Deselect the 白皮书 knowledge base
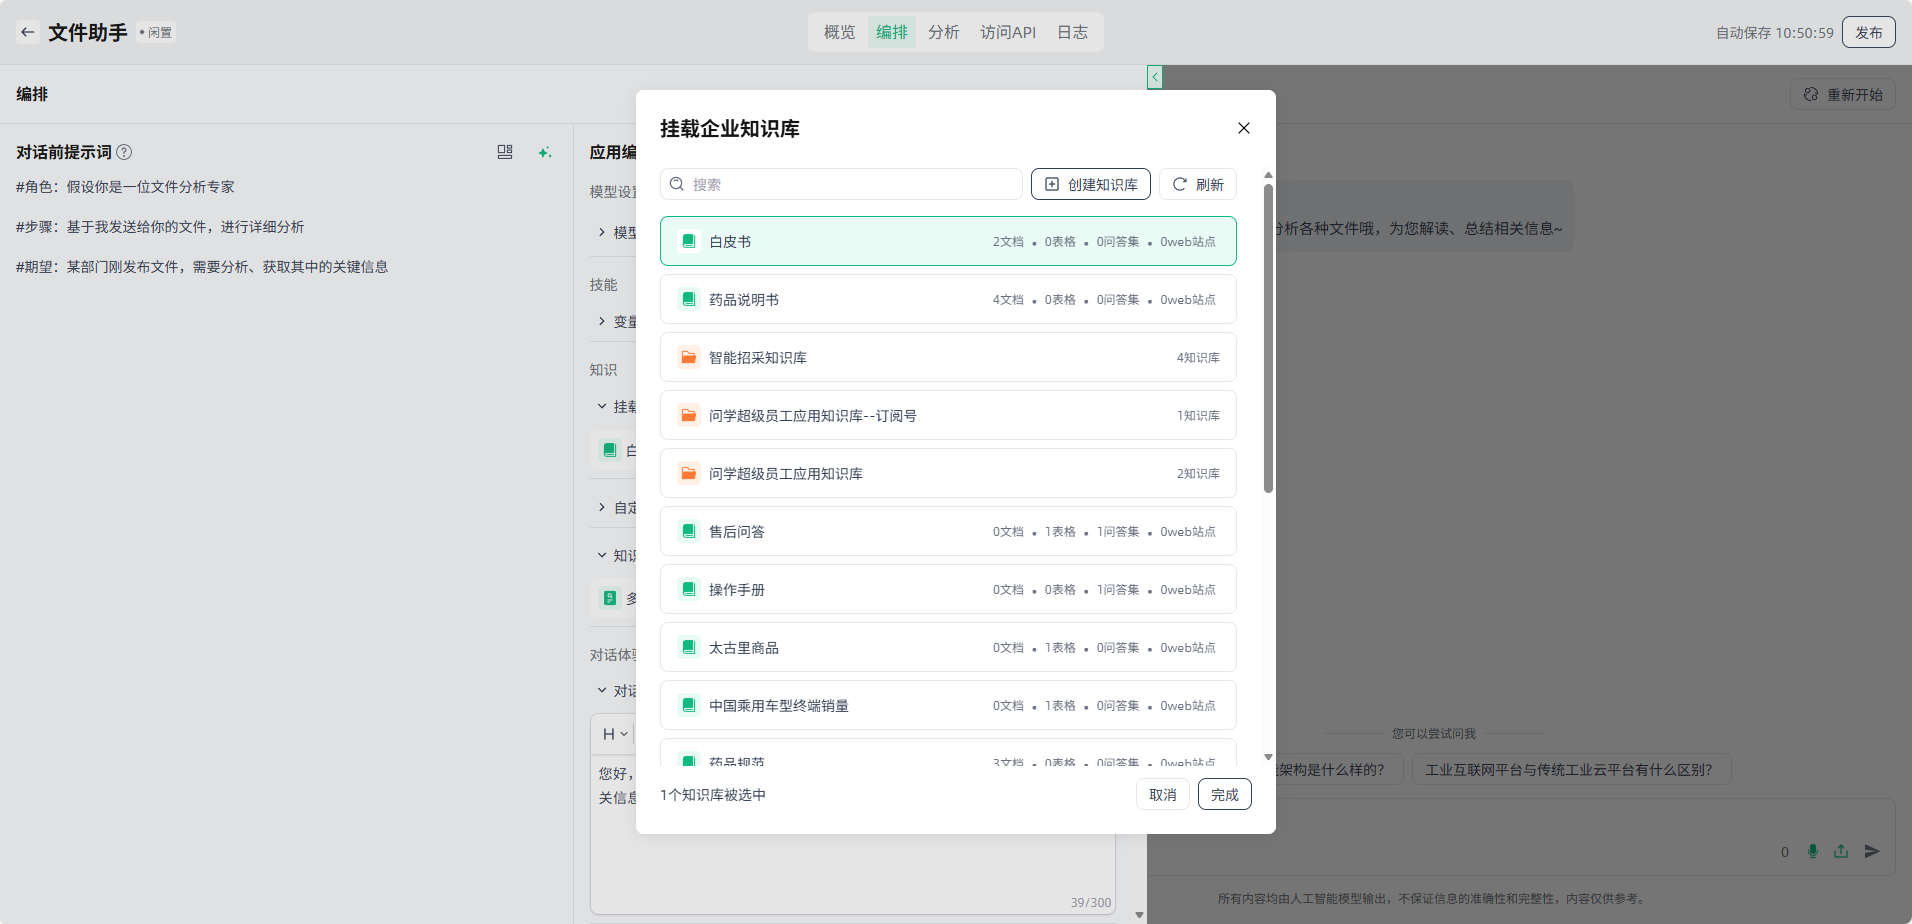This screenshot has height=924, width=1912. tap(947, 241)
